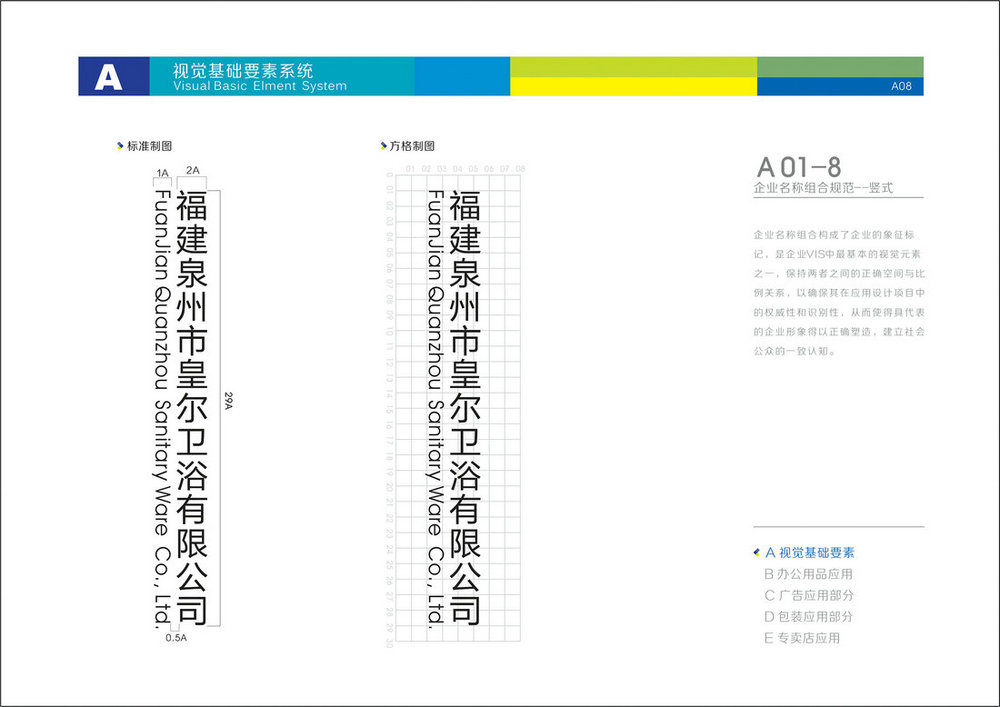Click the arrow bullet beside "方格制图"
Screen dimensions: 1000x707
(x=383, y=146)
